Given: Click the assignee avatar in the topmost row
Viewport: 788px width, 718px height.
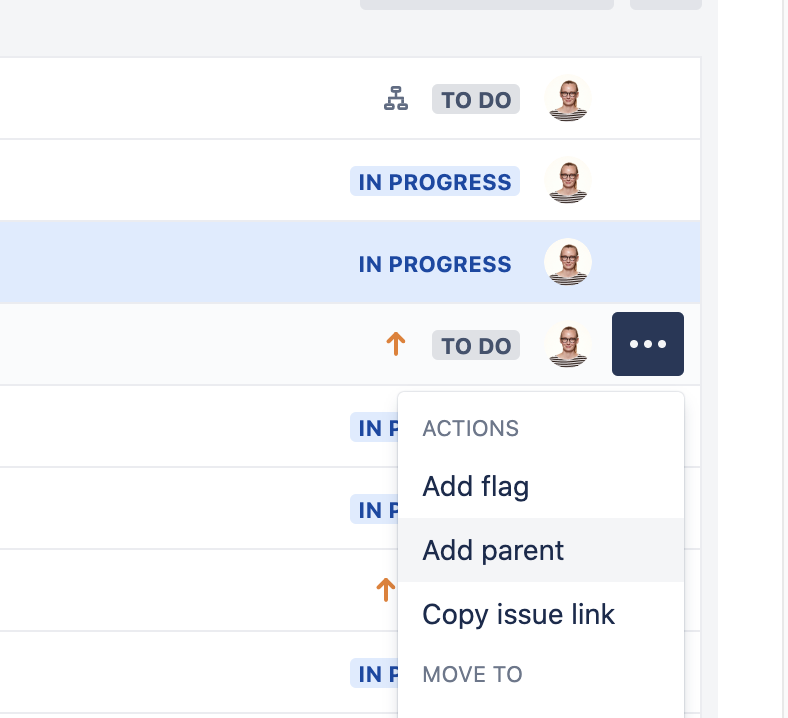Looking at the screenshot, I should 567,99.
